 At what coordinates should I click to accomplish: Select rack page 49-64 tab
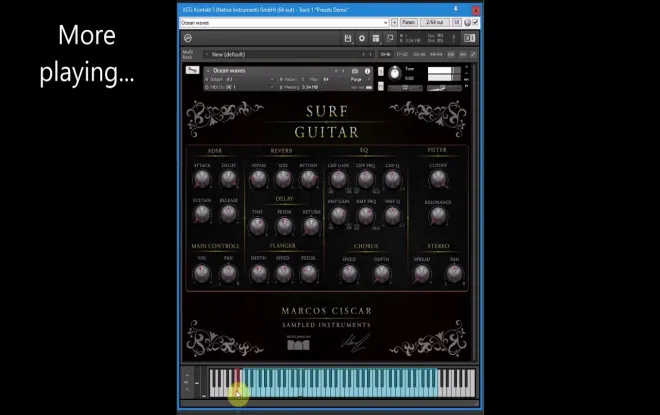coord(436,54)
